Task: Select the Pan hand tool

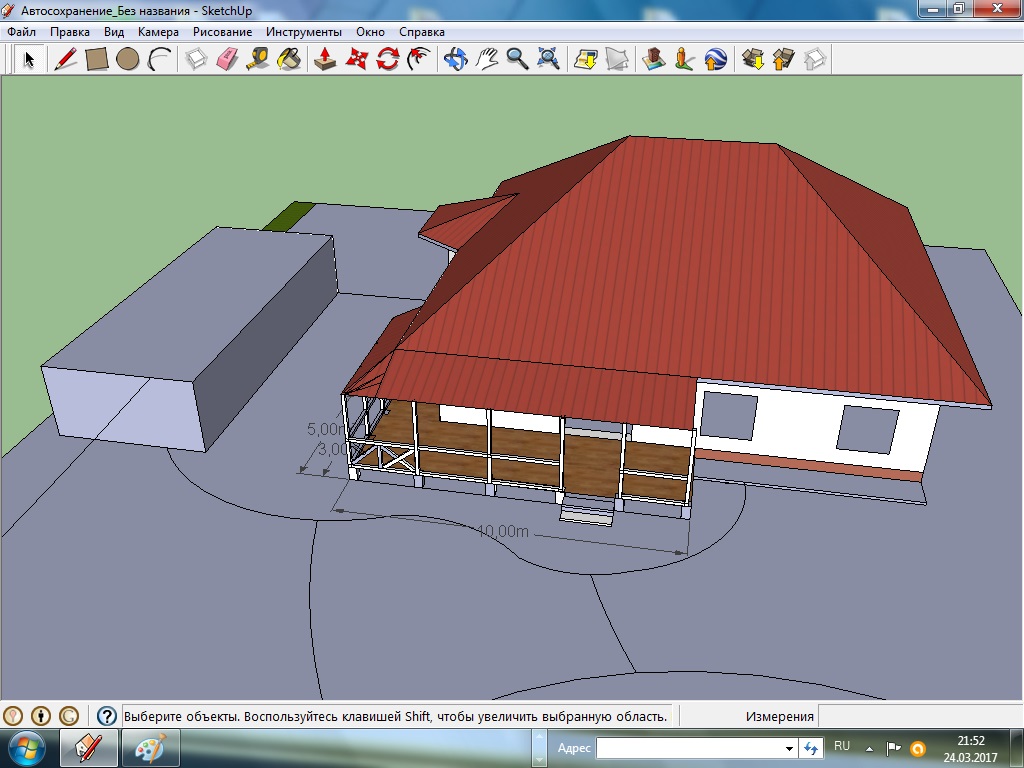Action: click(x=486, y=59)
